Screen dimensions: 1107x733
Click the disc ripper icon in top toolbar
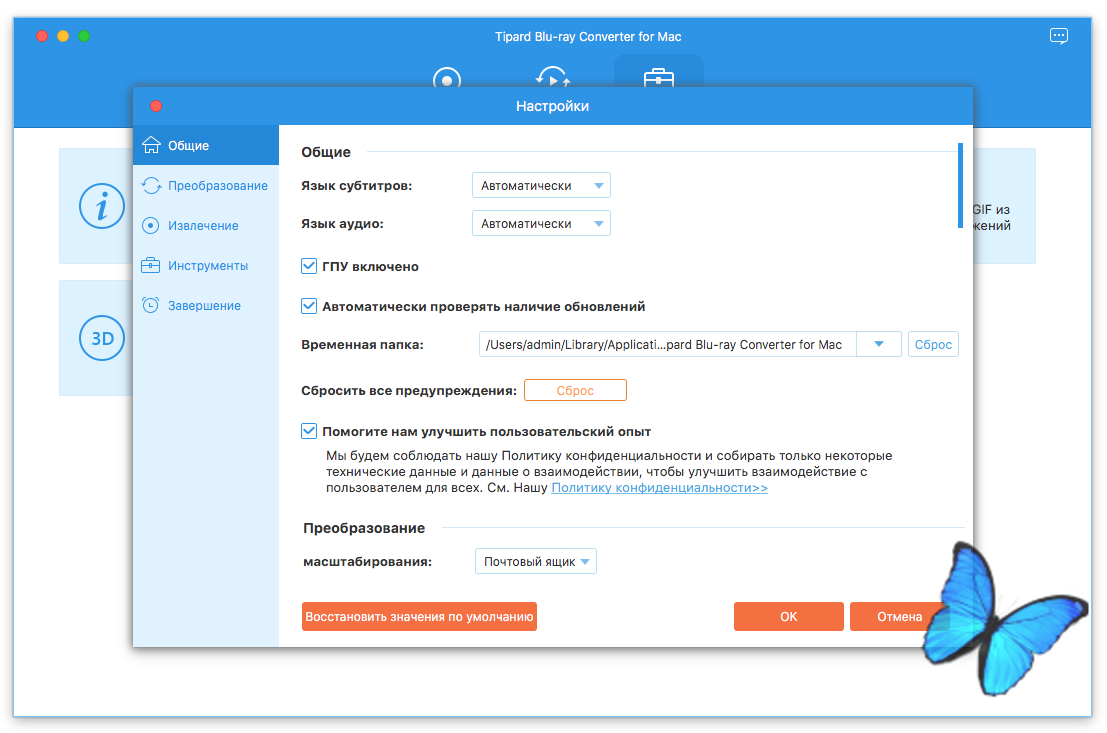447,77
